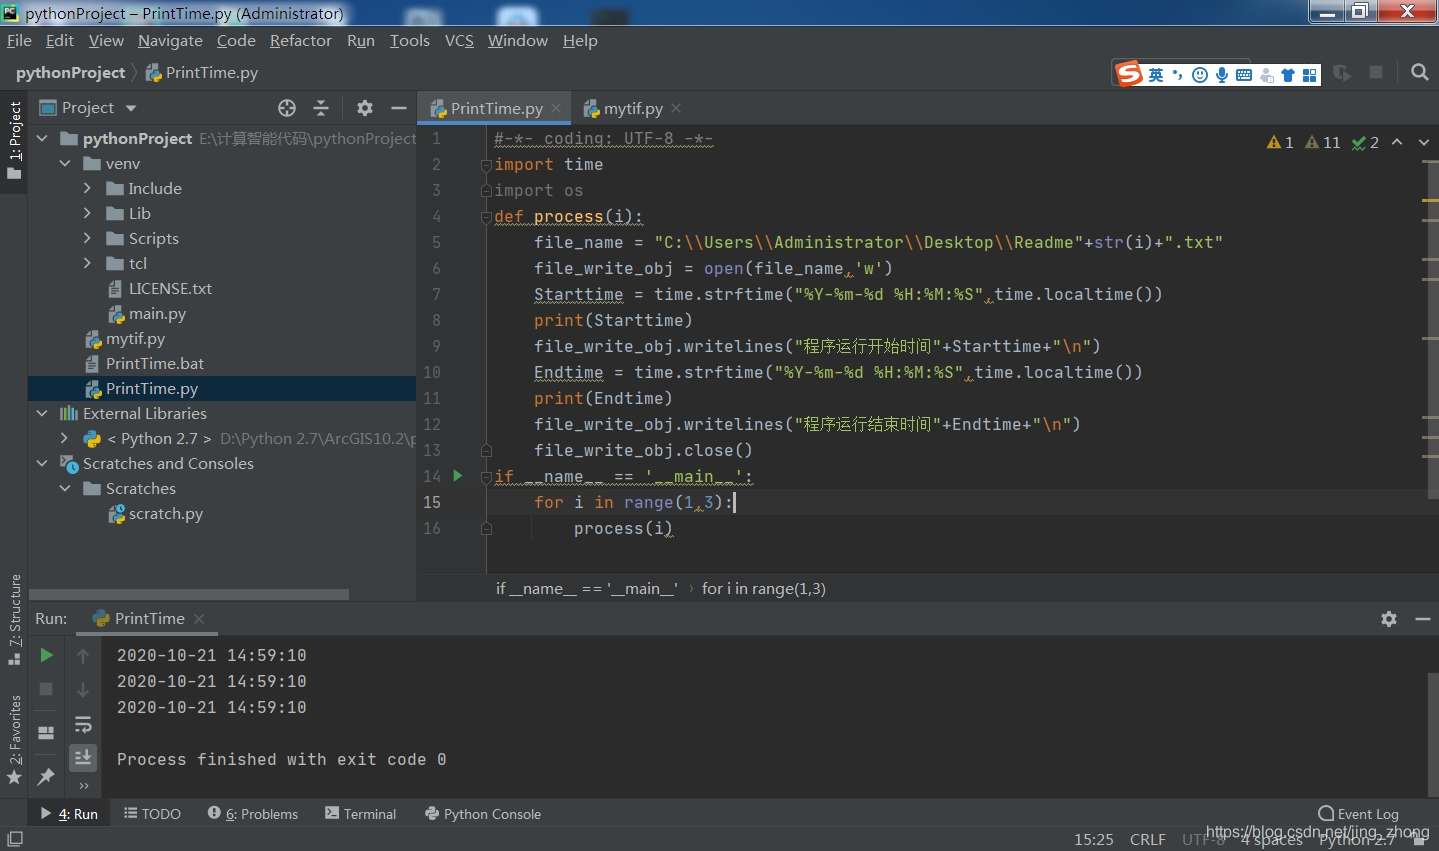Open Project panel settings gear

click(365, 108)
